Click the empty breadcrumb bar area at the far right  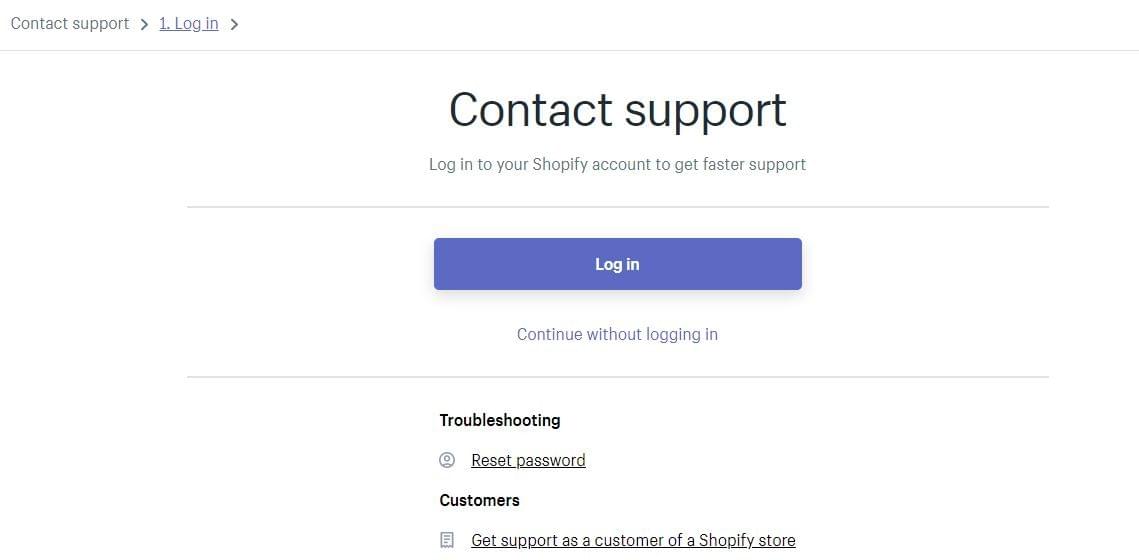click(x=944, y=25)
